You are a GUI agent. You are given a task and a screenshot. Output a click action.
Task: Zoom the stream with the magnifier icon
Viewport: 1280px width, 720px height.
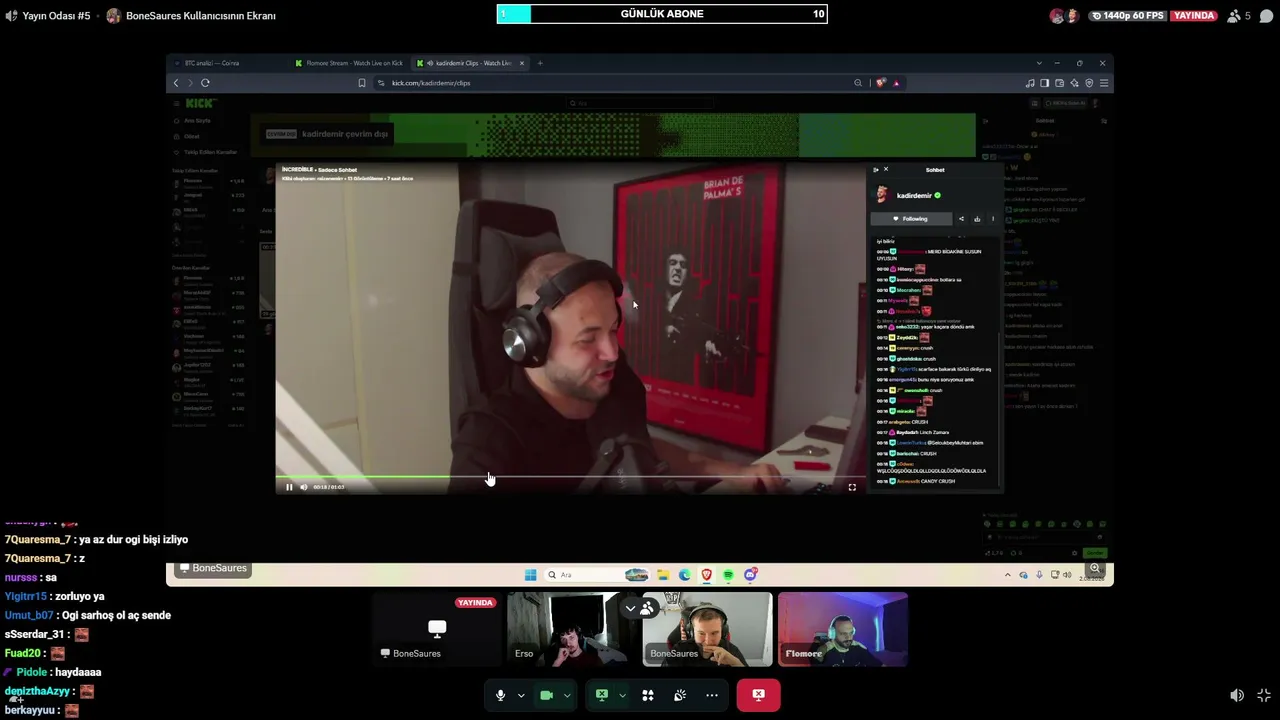(1095, 569)
